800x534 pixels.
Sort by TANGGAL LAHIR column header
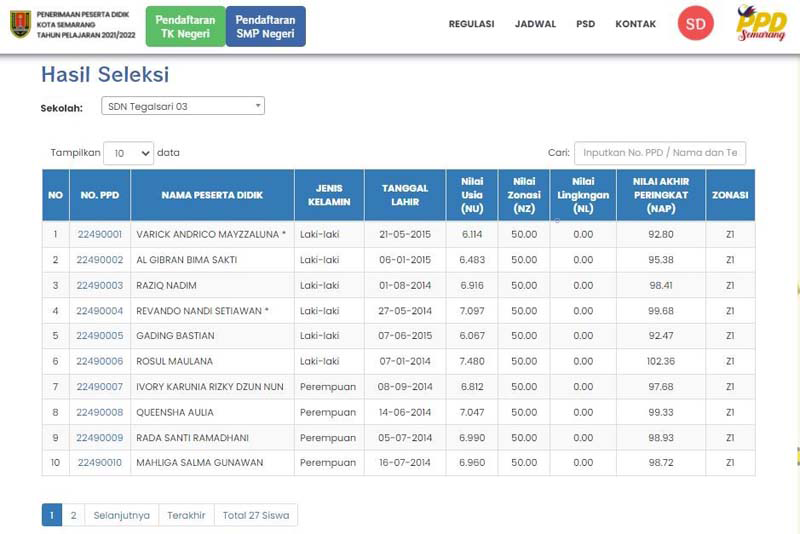pos(404,195)
